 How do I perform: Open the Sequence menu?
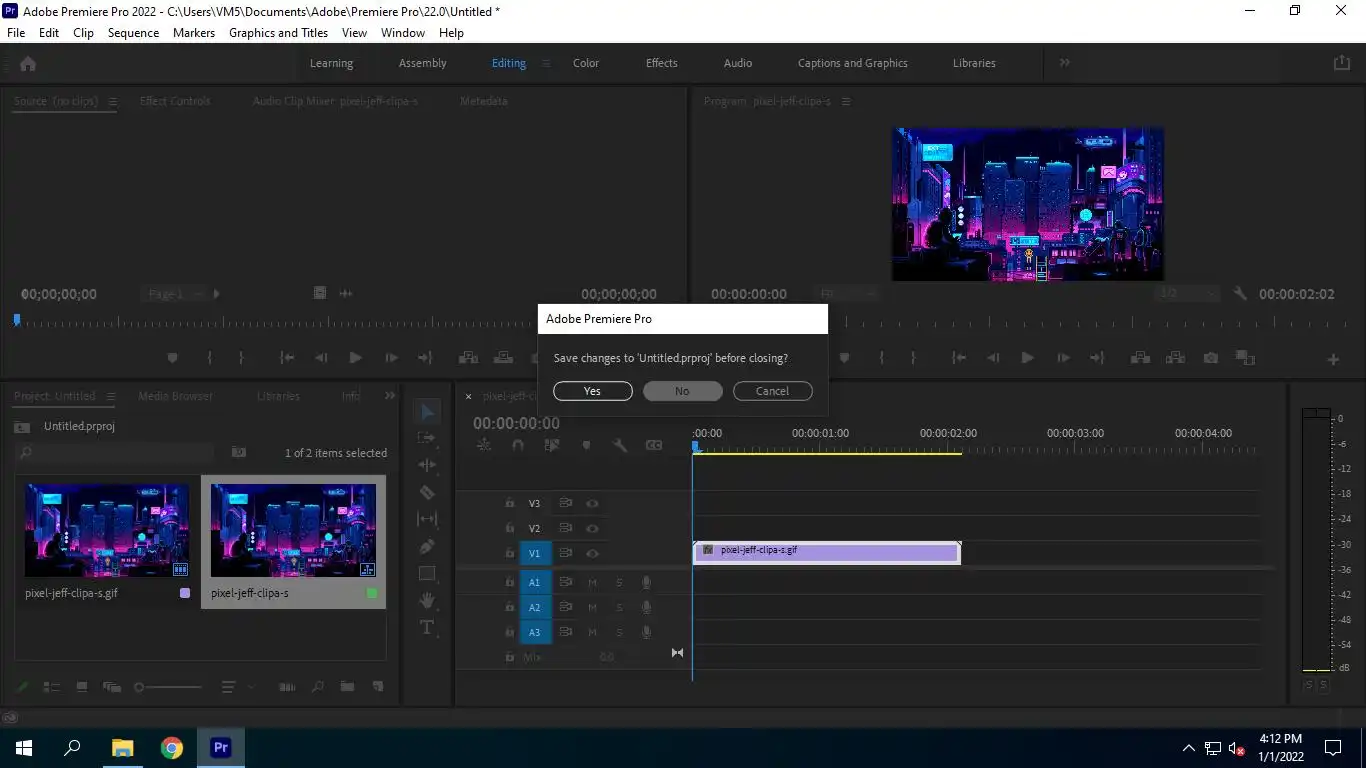[x=133, y=33]
